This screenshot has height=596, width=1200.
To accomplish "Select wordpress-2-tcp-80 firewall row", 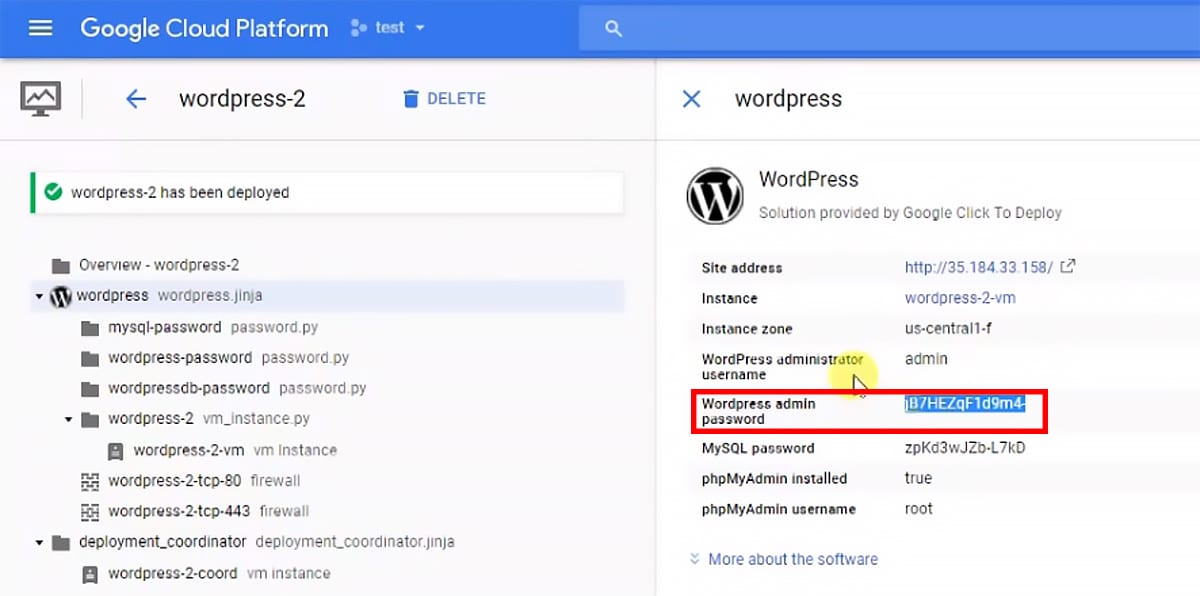I will click(x=328, y=481).
